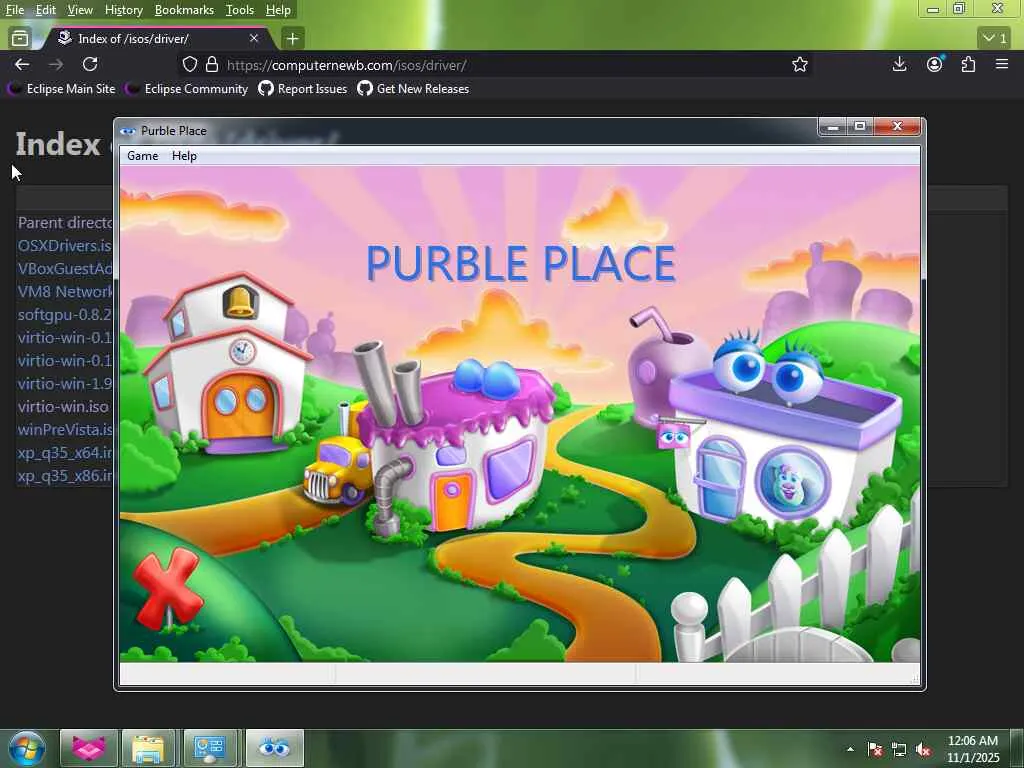The width and height of the screenshot is (1024, 768).
Task: Open Eclipse Community bookmark
Action: [187, 89]
